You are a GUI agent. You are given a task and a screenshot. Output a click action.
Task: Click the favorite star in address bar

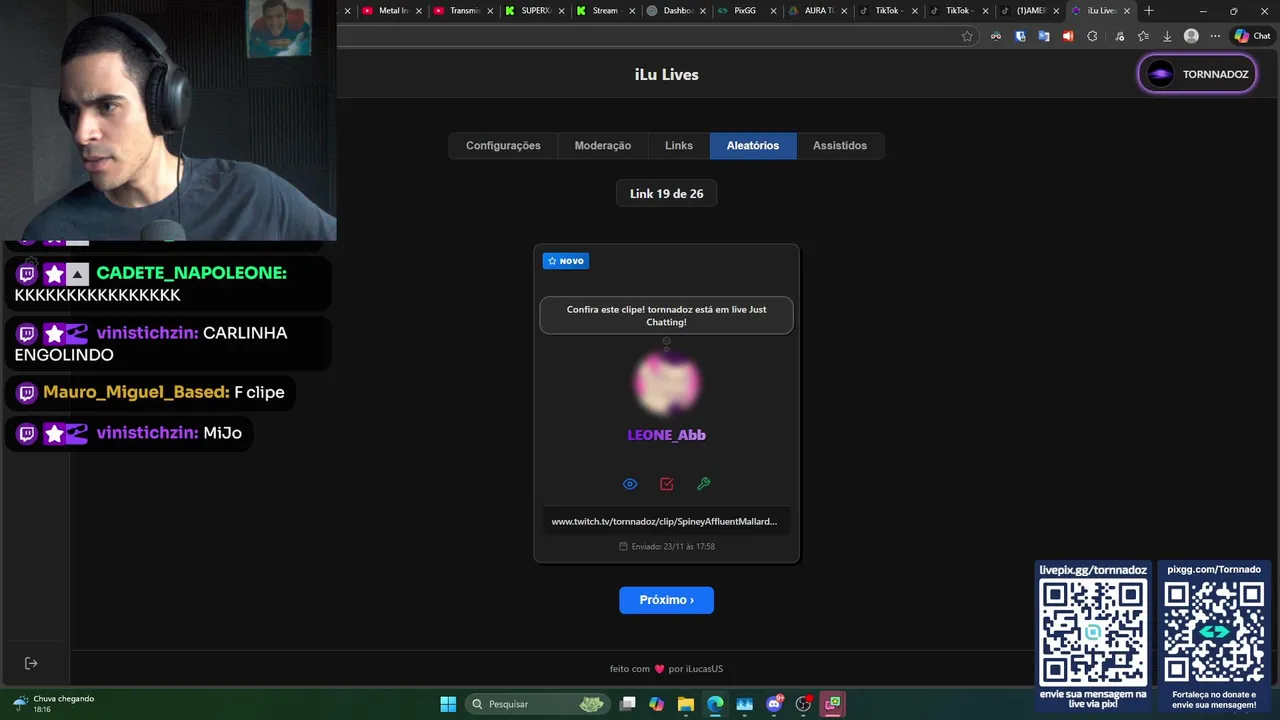click(967, 36)
